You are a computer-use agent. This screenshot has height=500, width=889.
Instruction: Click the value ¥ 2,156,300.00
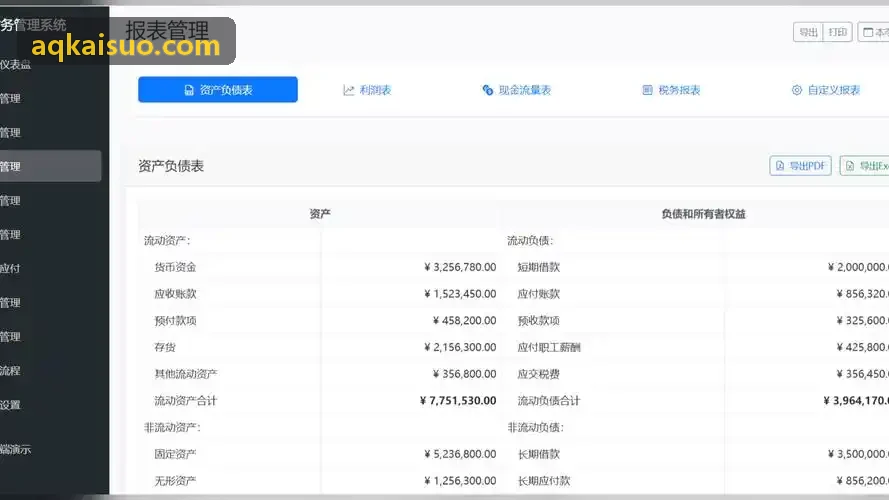click(460, 347)
